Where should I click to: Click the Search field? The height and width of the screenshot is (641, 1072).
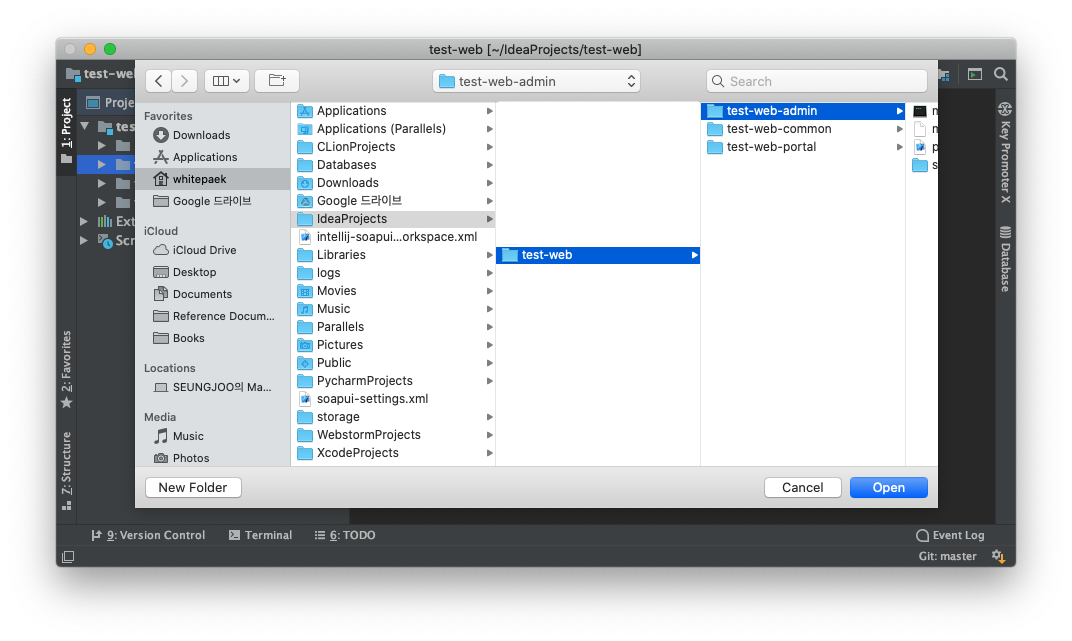click(x=817, y=81)
